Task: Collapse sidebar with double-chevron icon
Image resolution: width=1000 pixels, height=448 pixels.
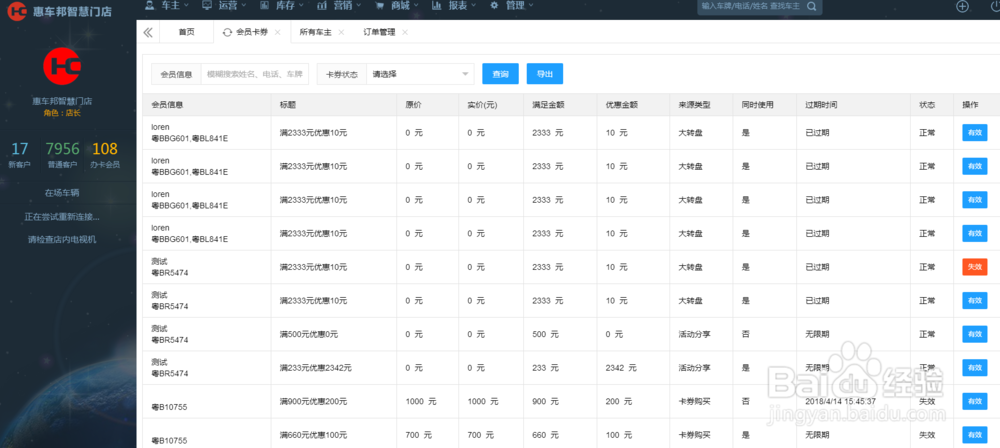Action: (x=148, y=33)
